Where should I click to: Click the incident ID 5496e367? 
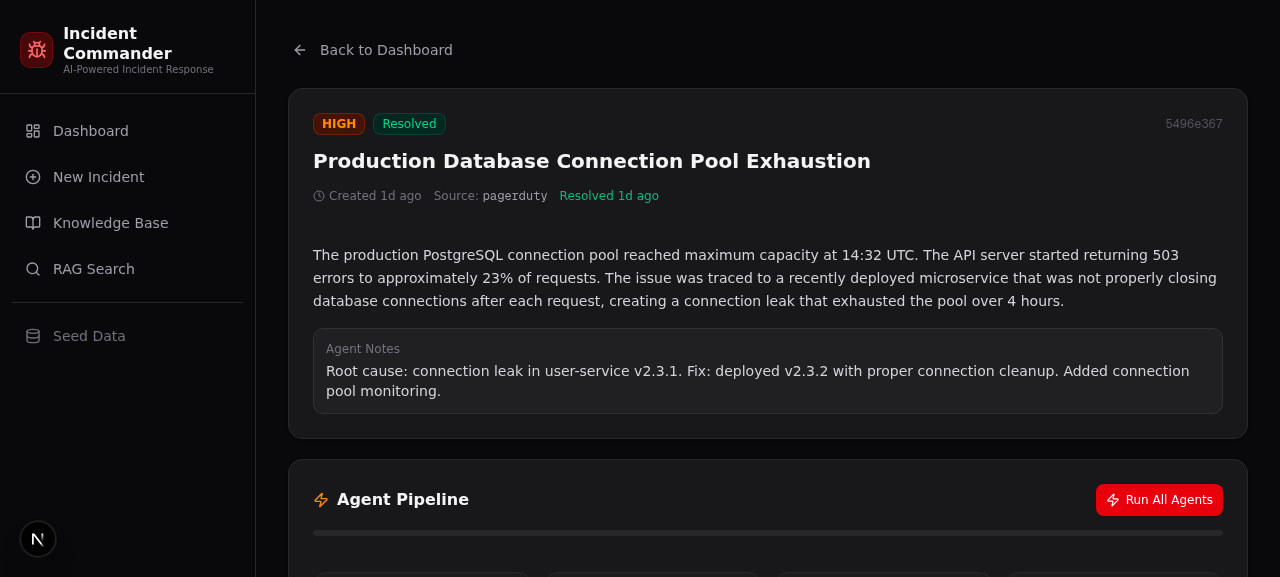click(x=1194, y=124)
